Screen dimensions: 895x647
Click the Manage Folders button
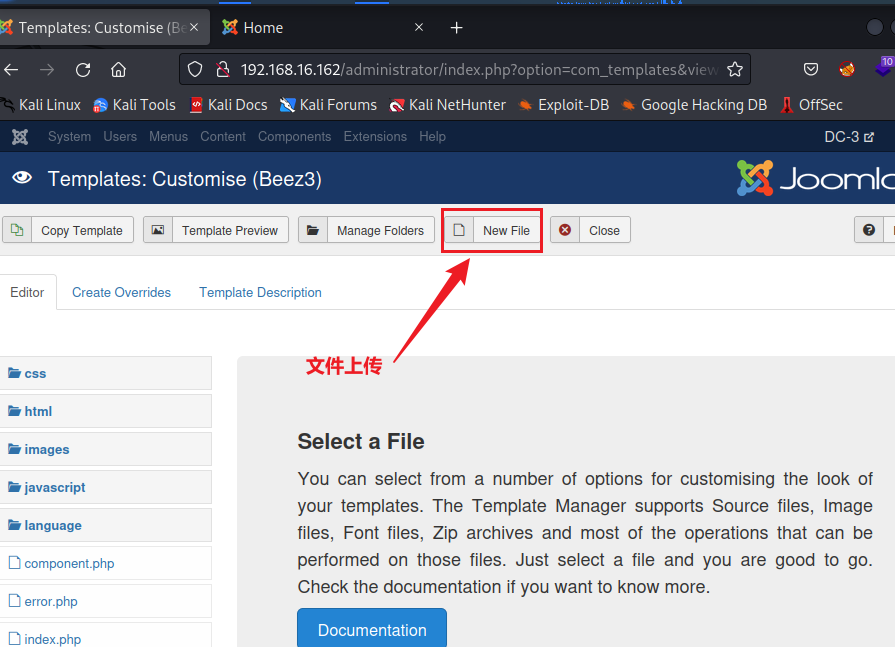tap(366, 230)
